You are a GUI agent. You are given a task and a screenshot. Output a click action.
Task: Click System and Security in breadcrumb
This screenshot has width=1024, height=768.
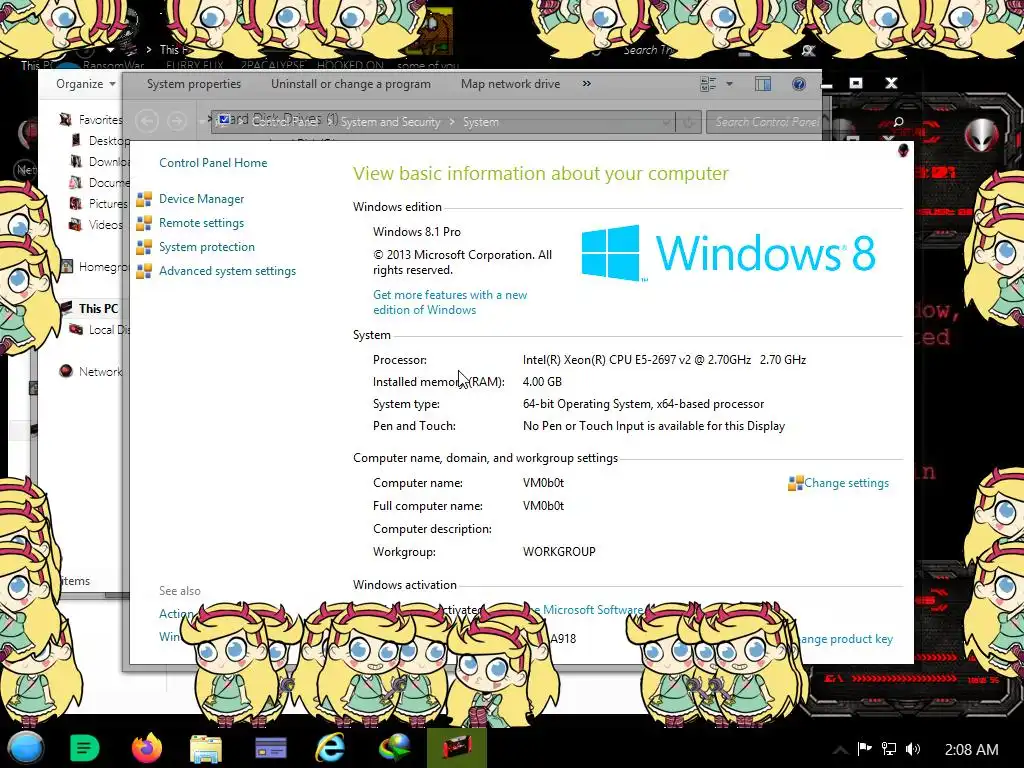[390, 122]
